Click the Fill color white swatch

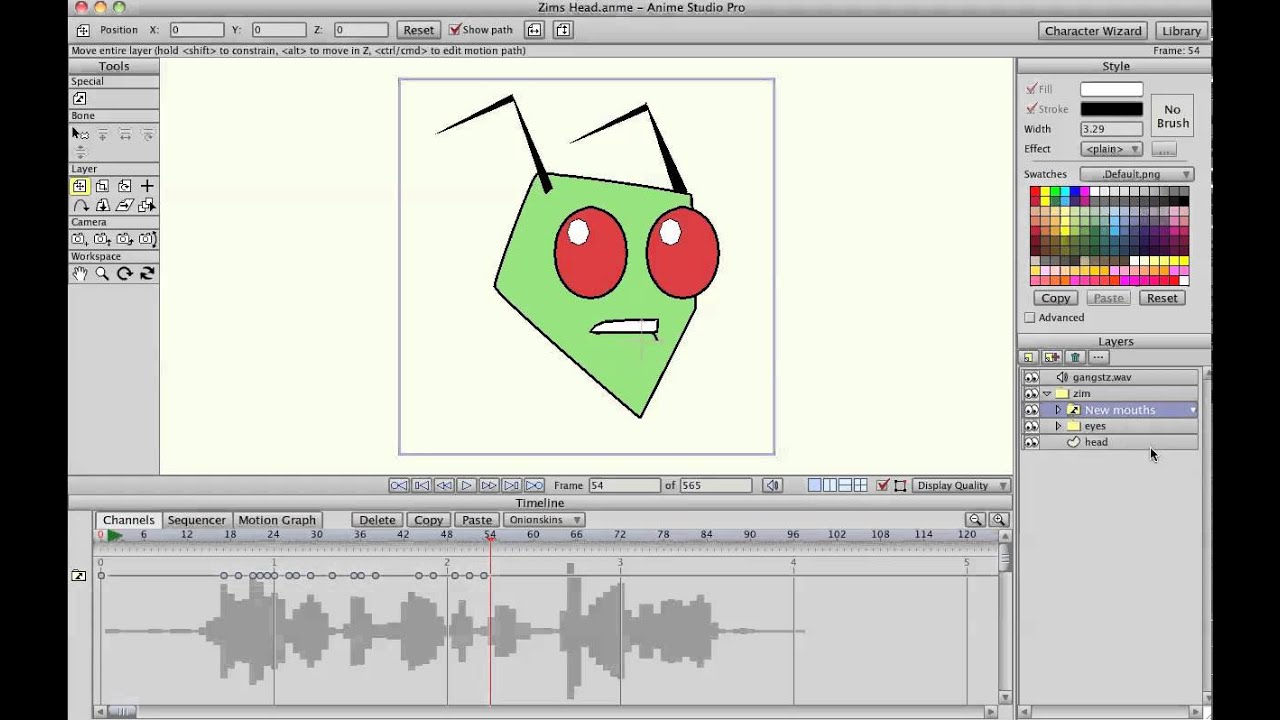click(1111, 89)
